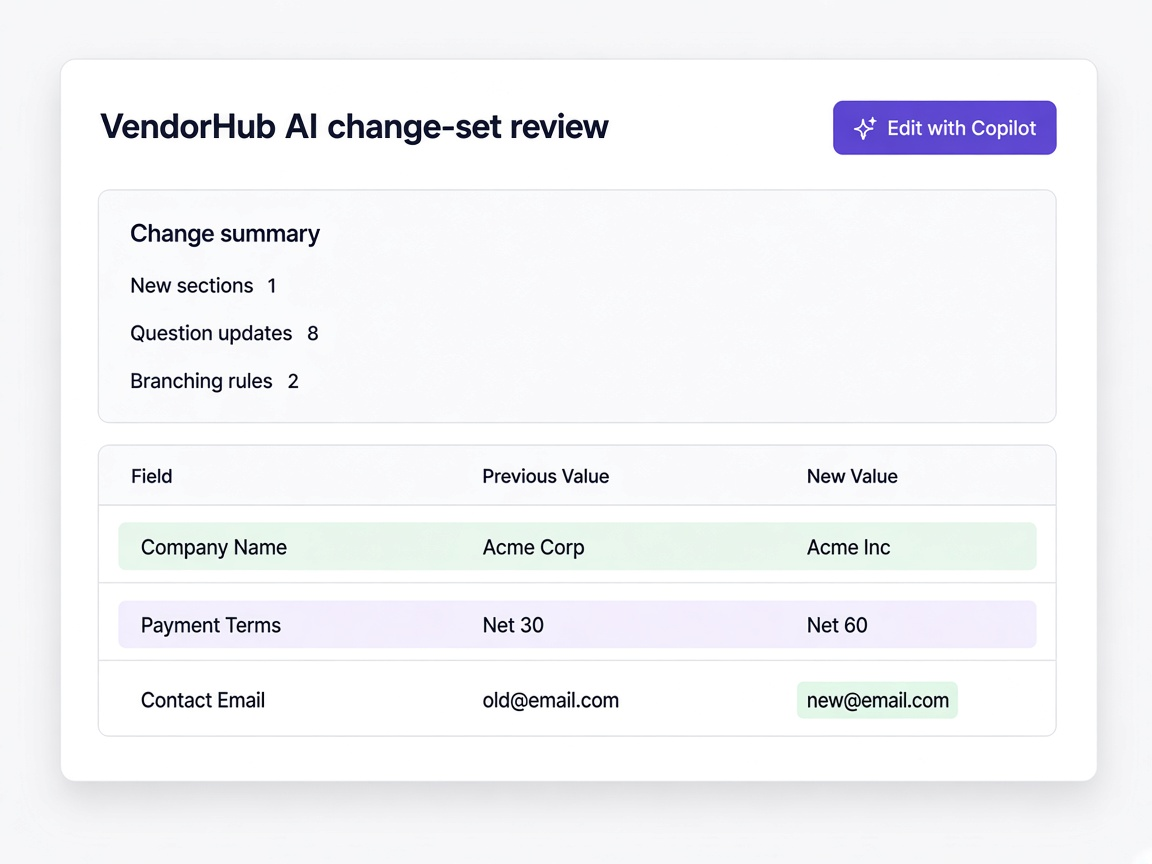Click the Question updates label
The height and width of the screenshot is (864, 1152).
point(211,334)
